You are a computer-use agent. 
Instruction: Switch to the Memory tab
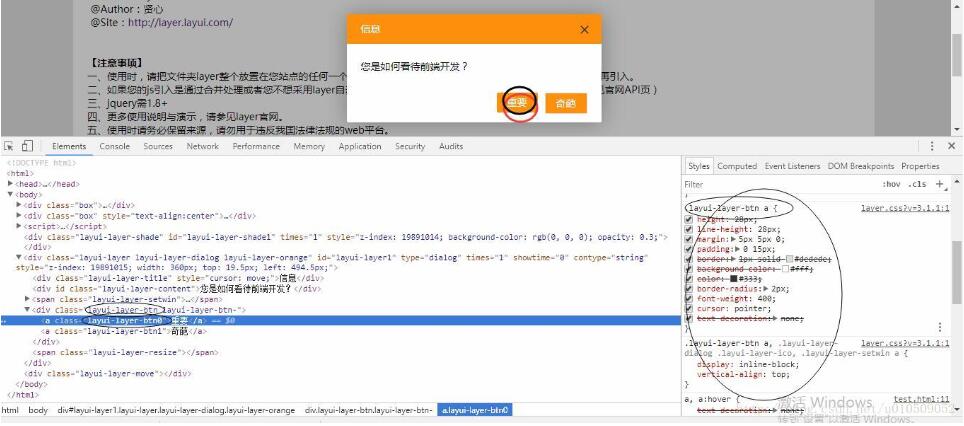(x=309, y=146)
